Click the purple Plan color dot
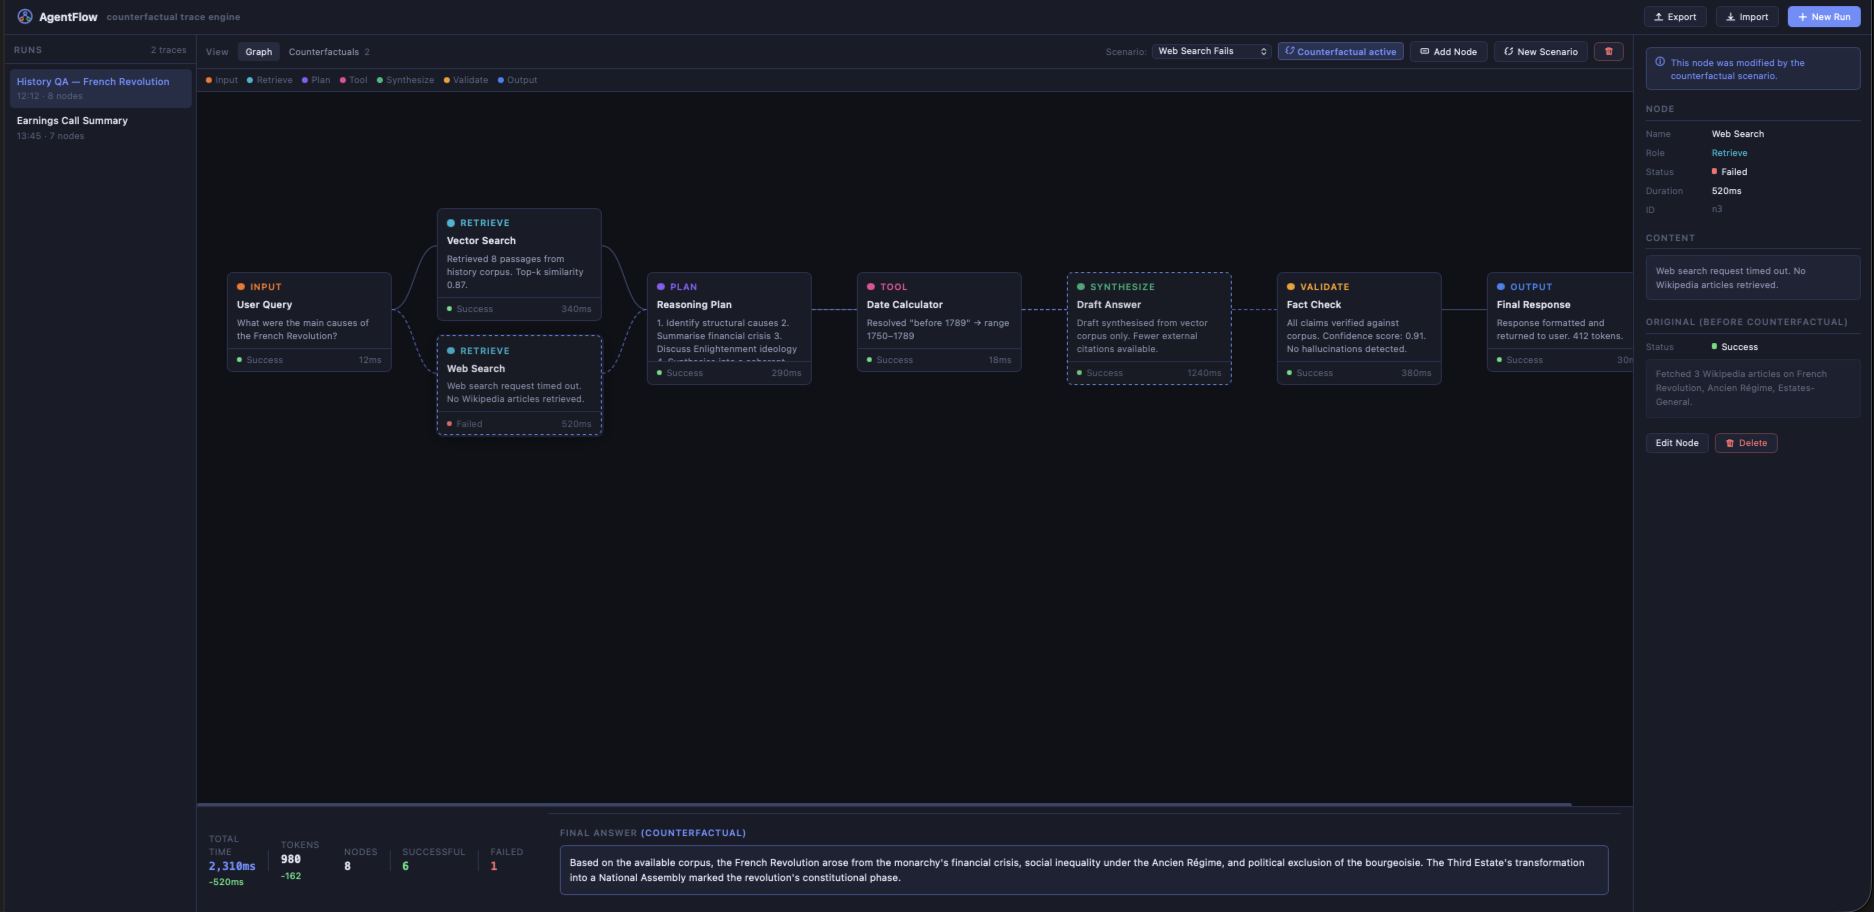1874x912 pixels. tap(305, 80)
